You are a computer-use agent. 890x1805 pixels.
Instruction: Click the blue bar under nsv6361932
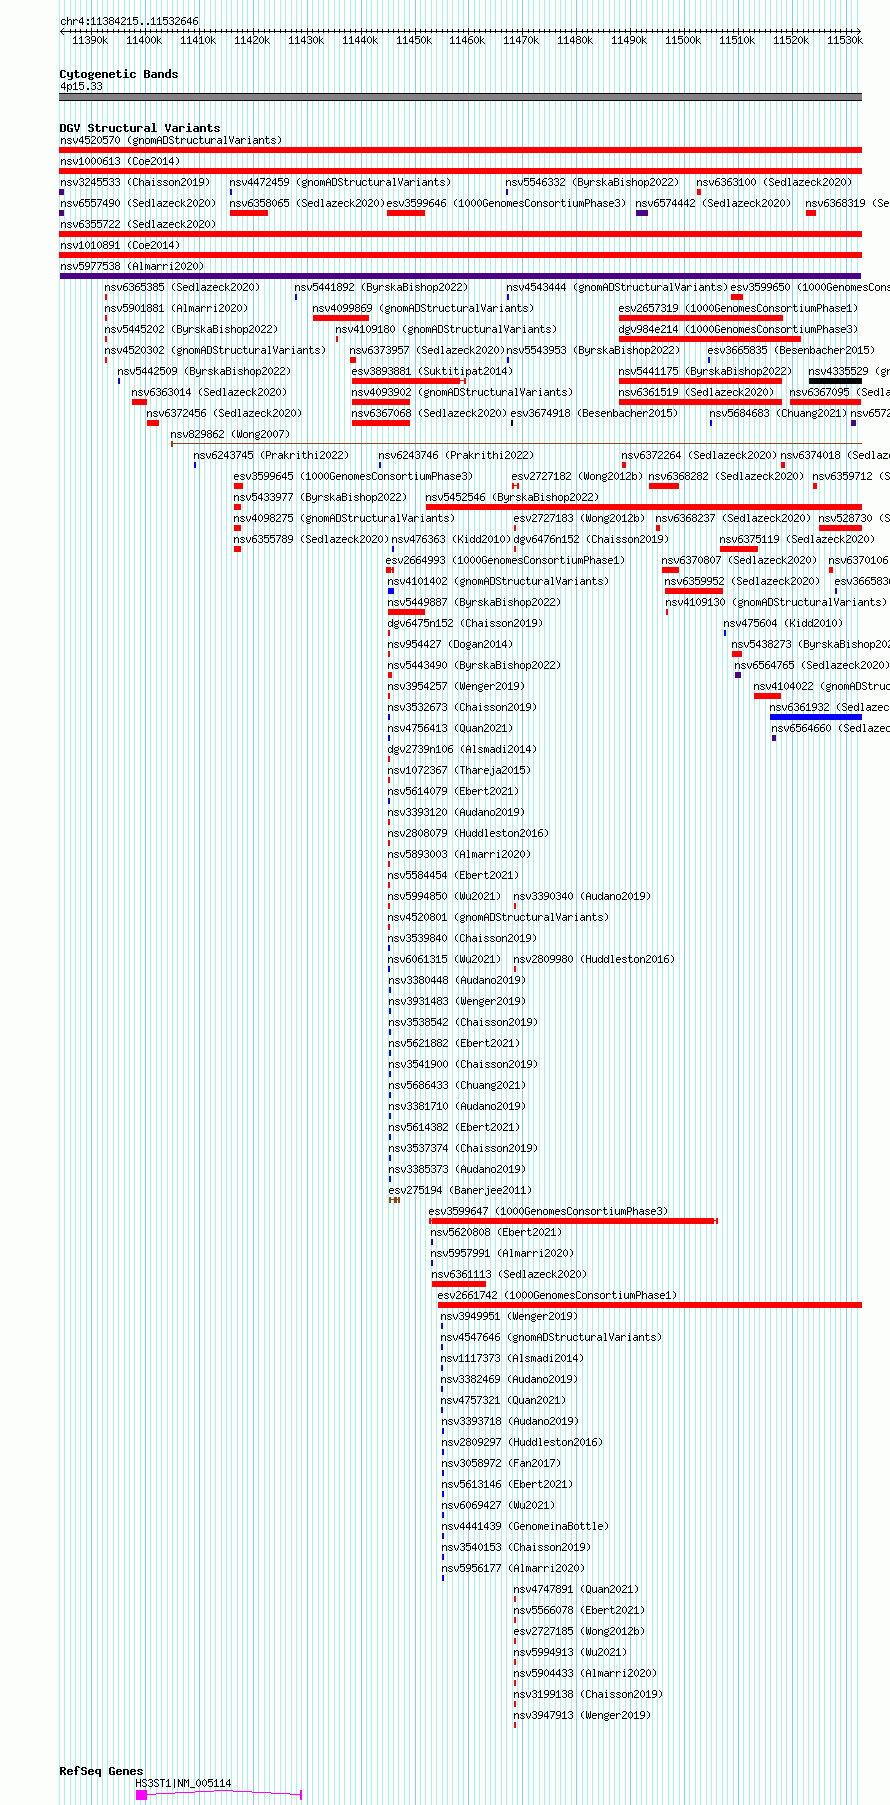816,717
